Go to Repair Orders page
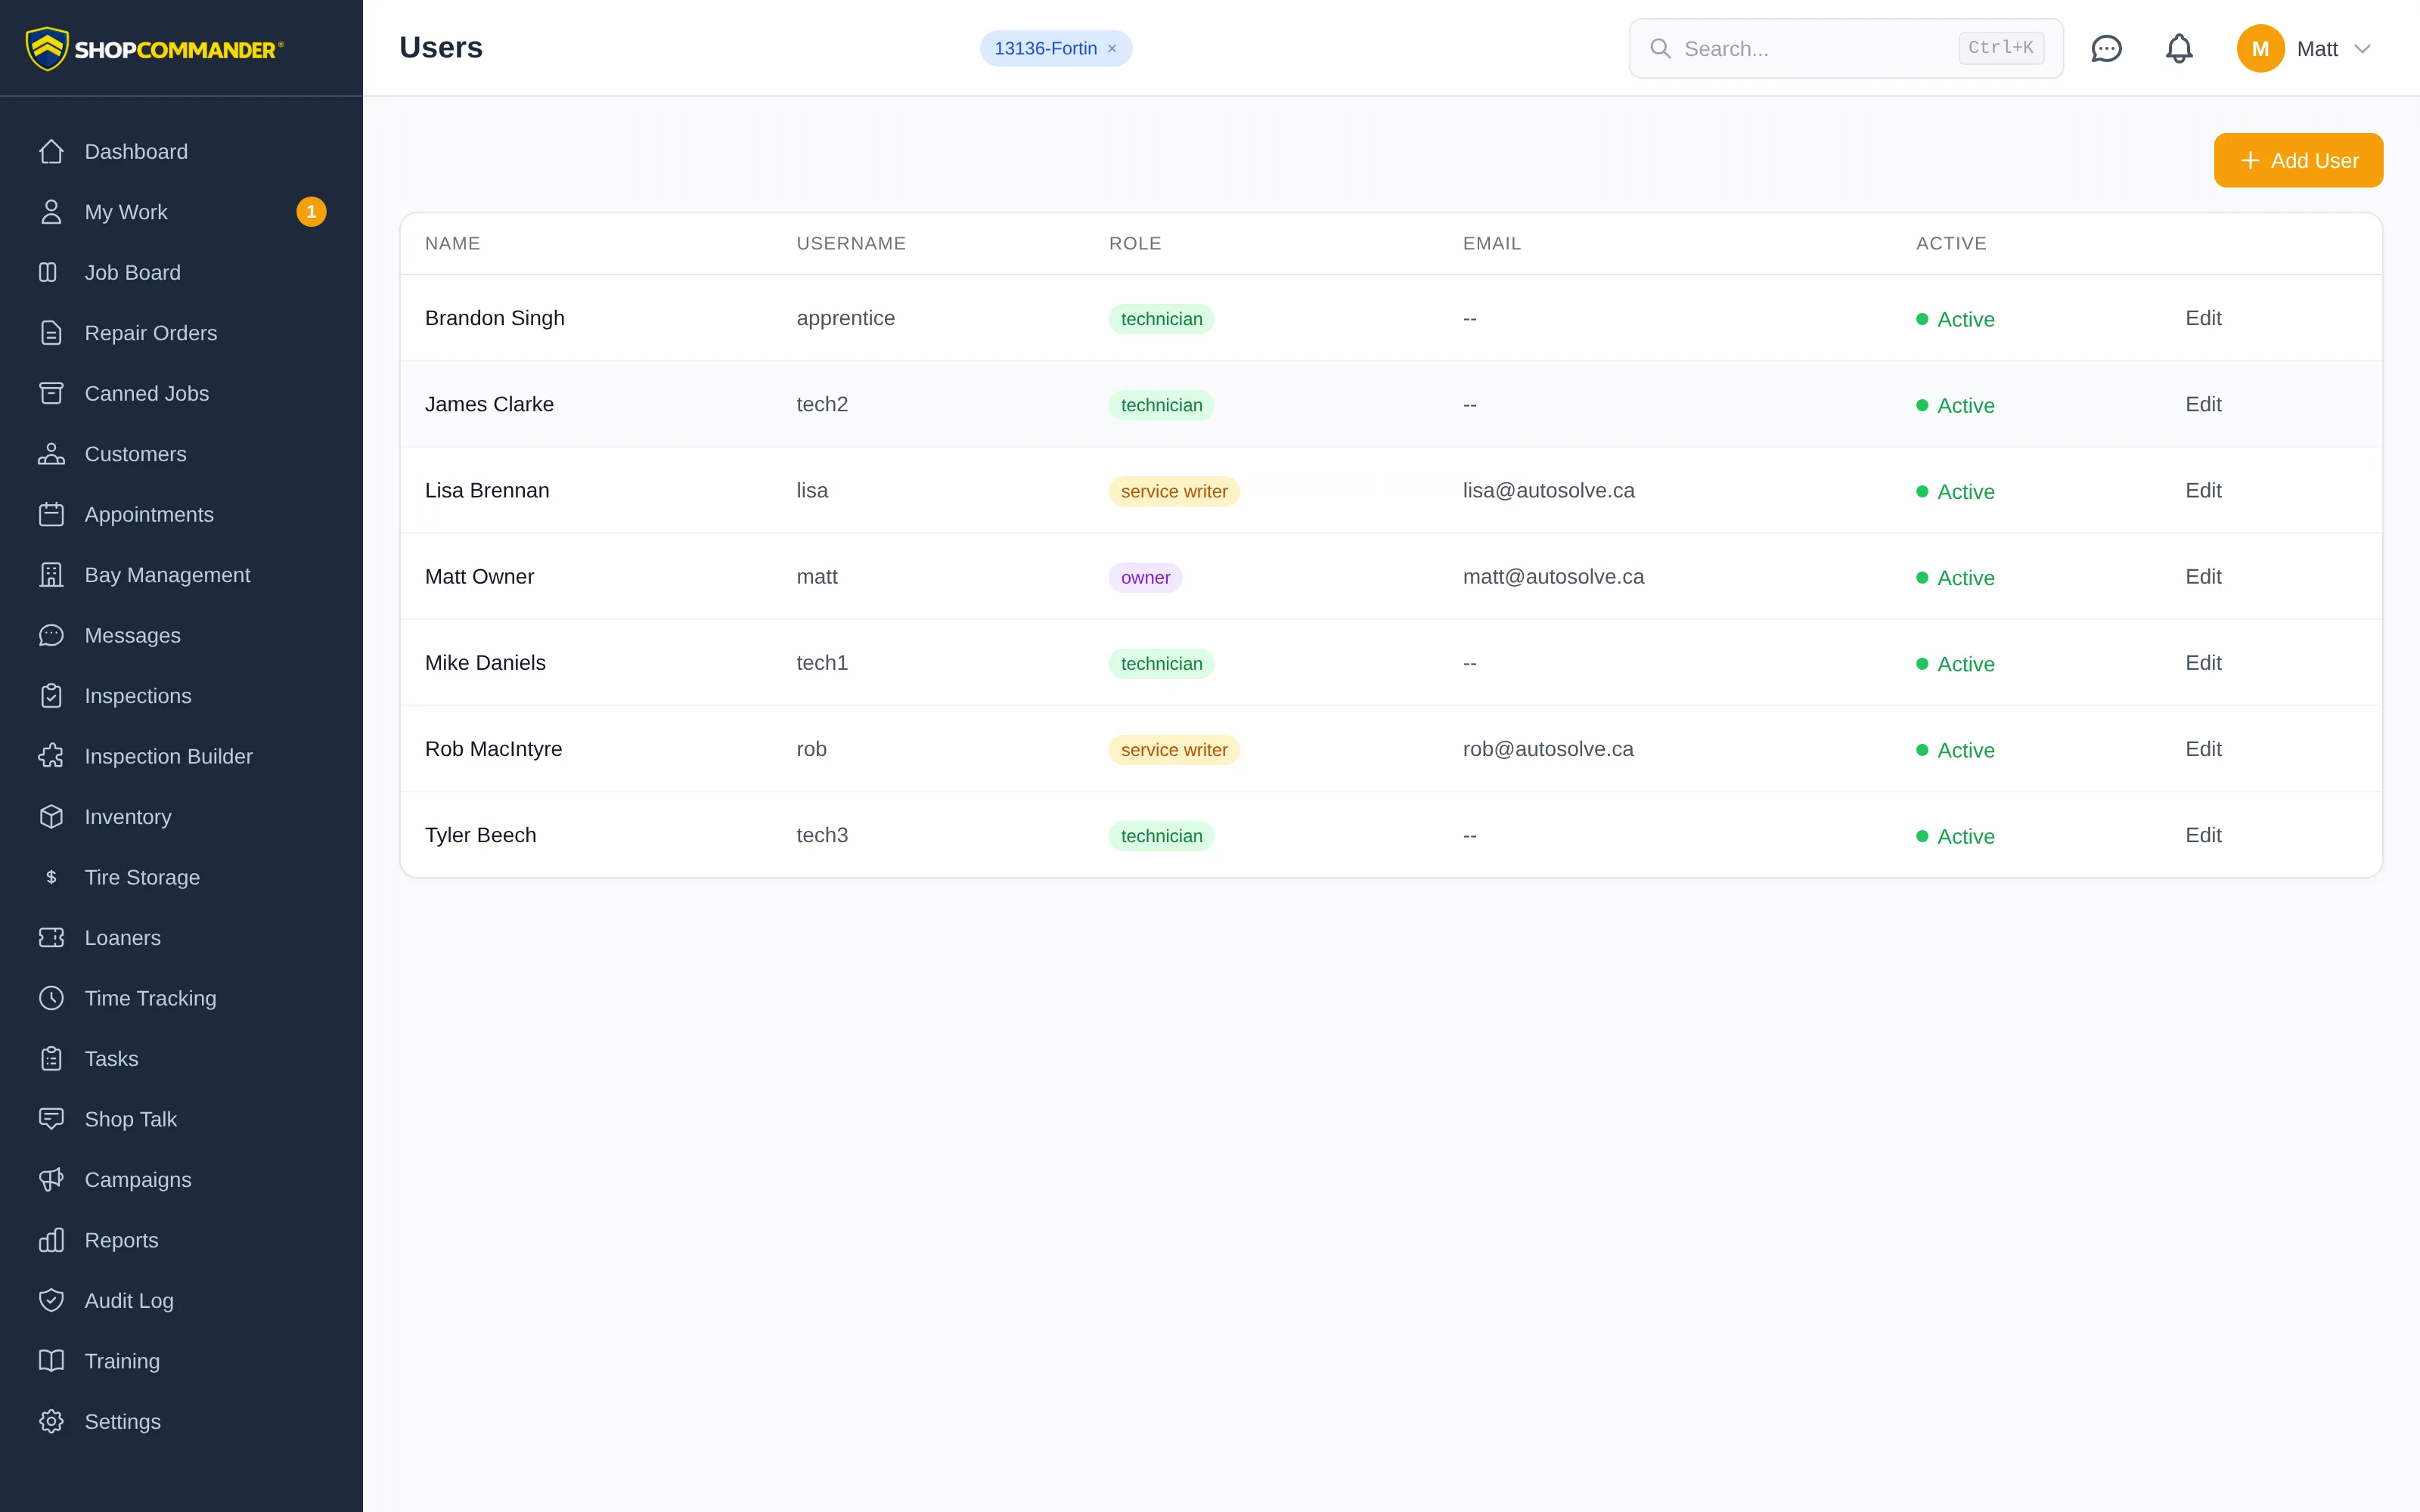Screen dimensions: 2420x1512 pyautogui.click(x=181, y=333)
